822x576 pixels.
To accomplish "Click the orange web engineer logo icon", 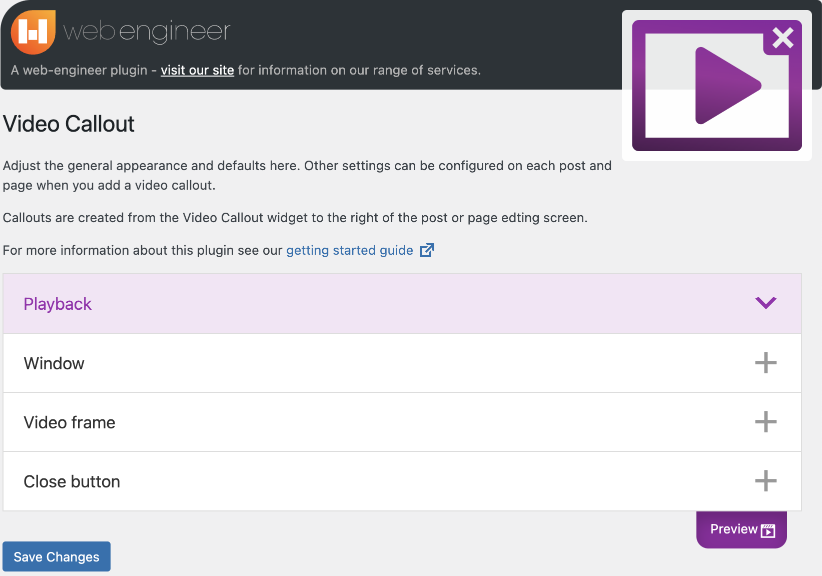I will [x=33, y=32].
